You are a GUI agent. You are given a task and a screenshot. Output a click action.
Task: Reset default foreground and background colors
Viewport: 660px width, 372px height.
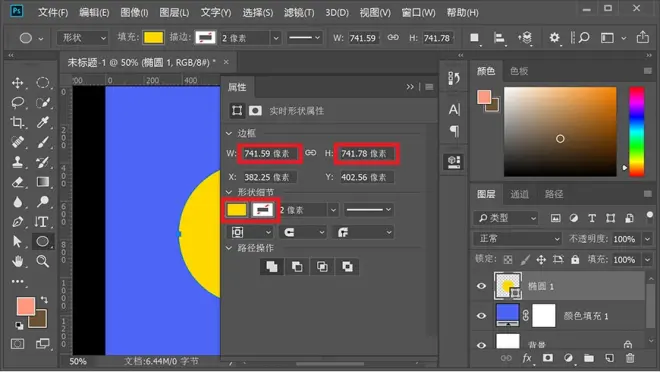click(19, 325)
